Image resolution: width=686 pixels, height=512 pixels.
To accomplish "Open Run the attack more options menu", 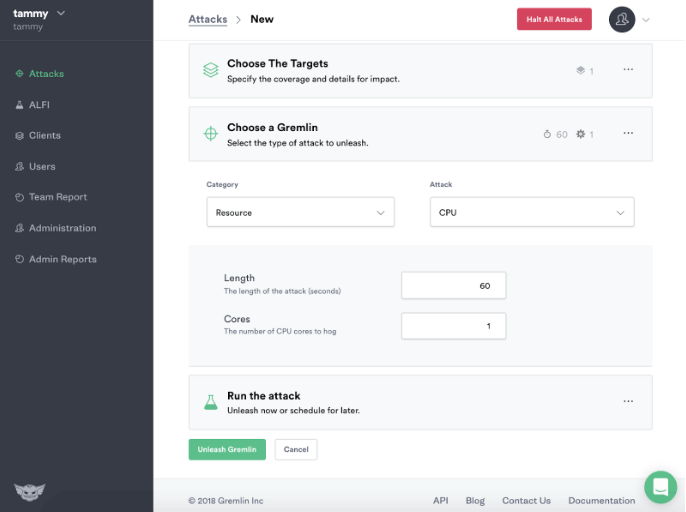I will [628, 401].
